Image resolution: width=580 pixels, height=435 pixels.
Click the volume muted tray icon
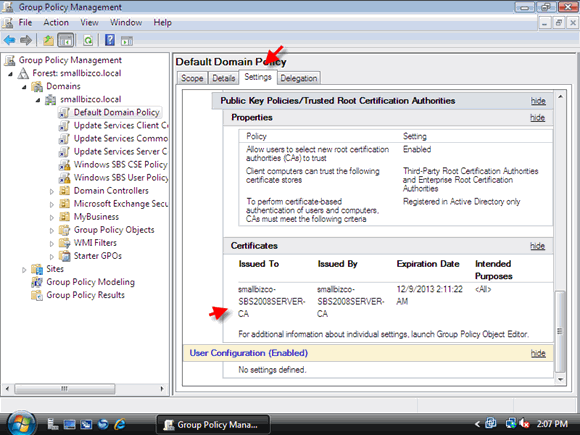coord(524,423)
